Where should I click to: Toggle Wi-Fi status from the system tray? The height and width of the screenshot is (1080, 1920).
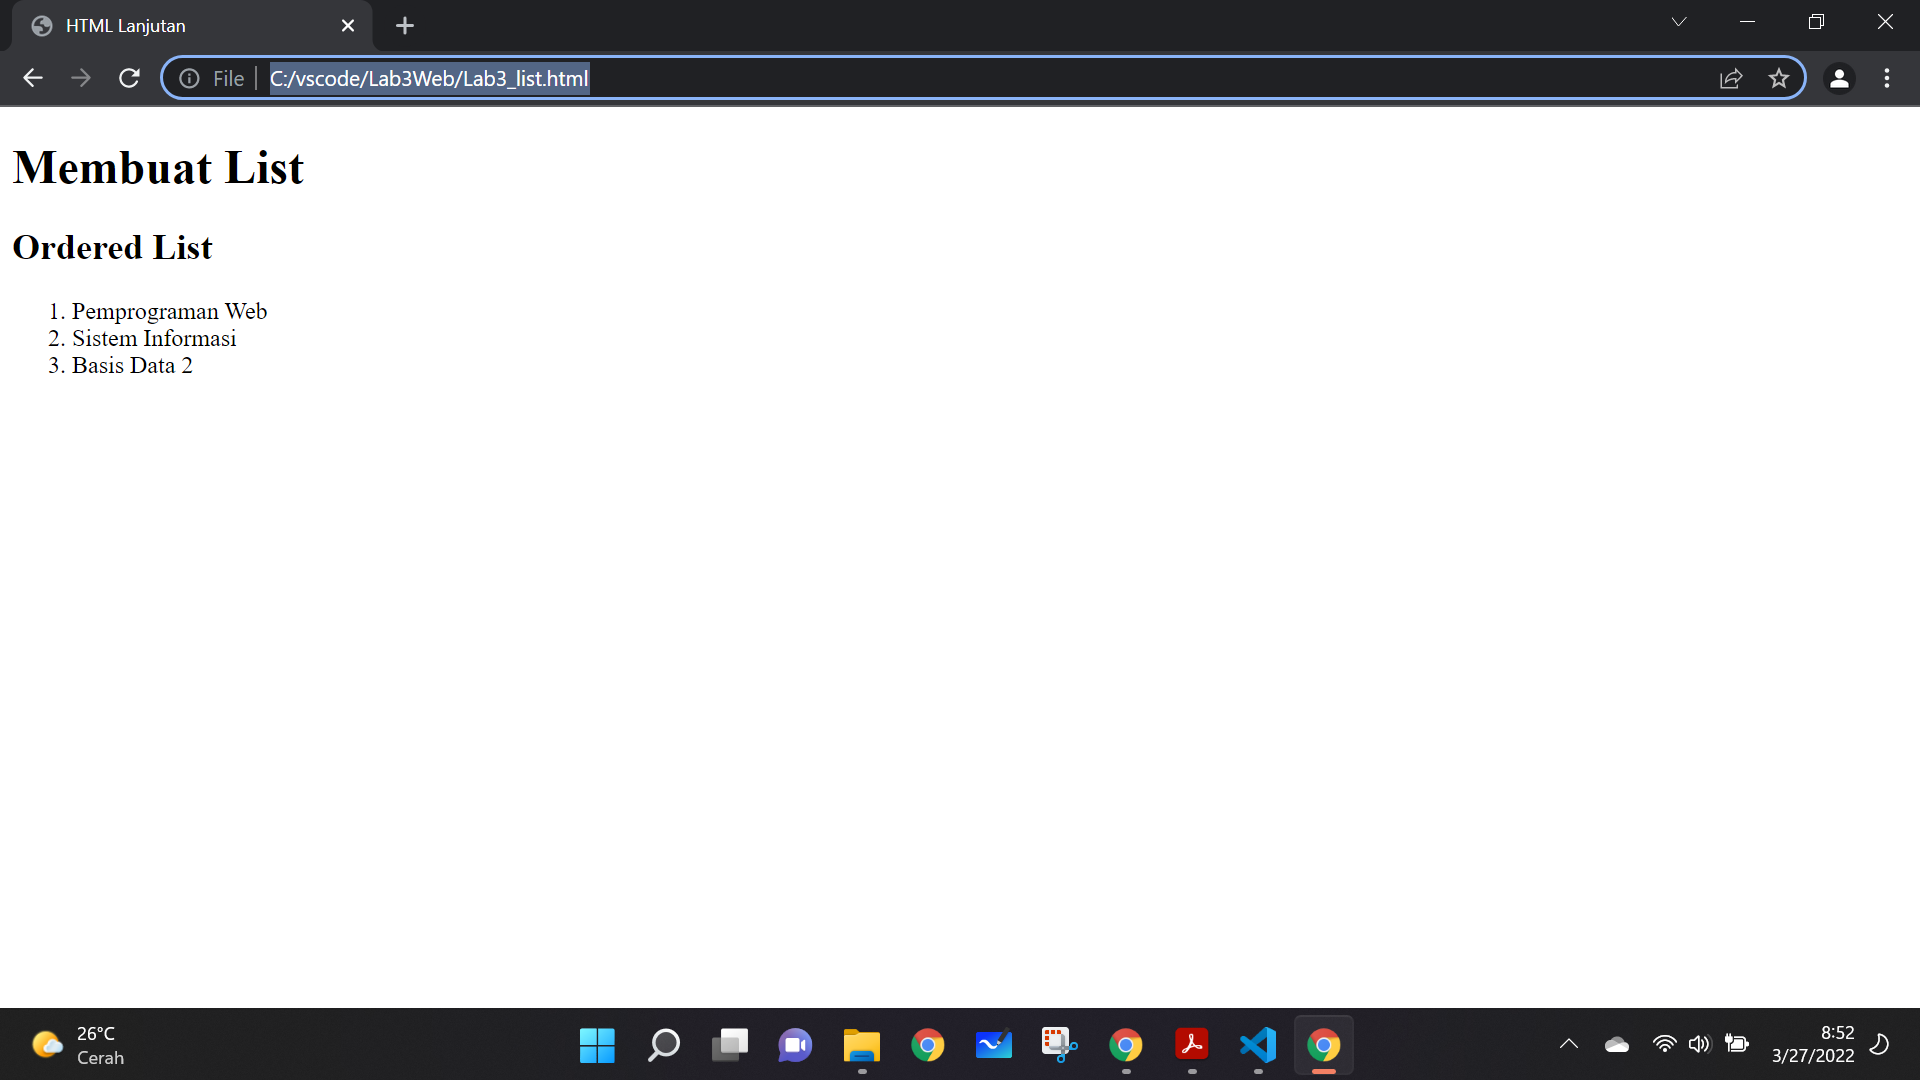tap(1663, 1044)
